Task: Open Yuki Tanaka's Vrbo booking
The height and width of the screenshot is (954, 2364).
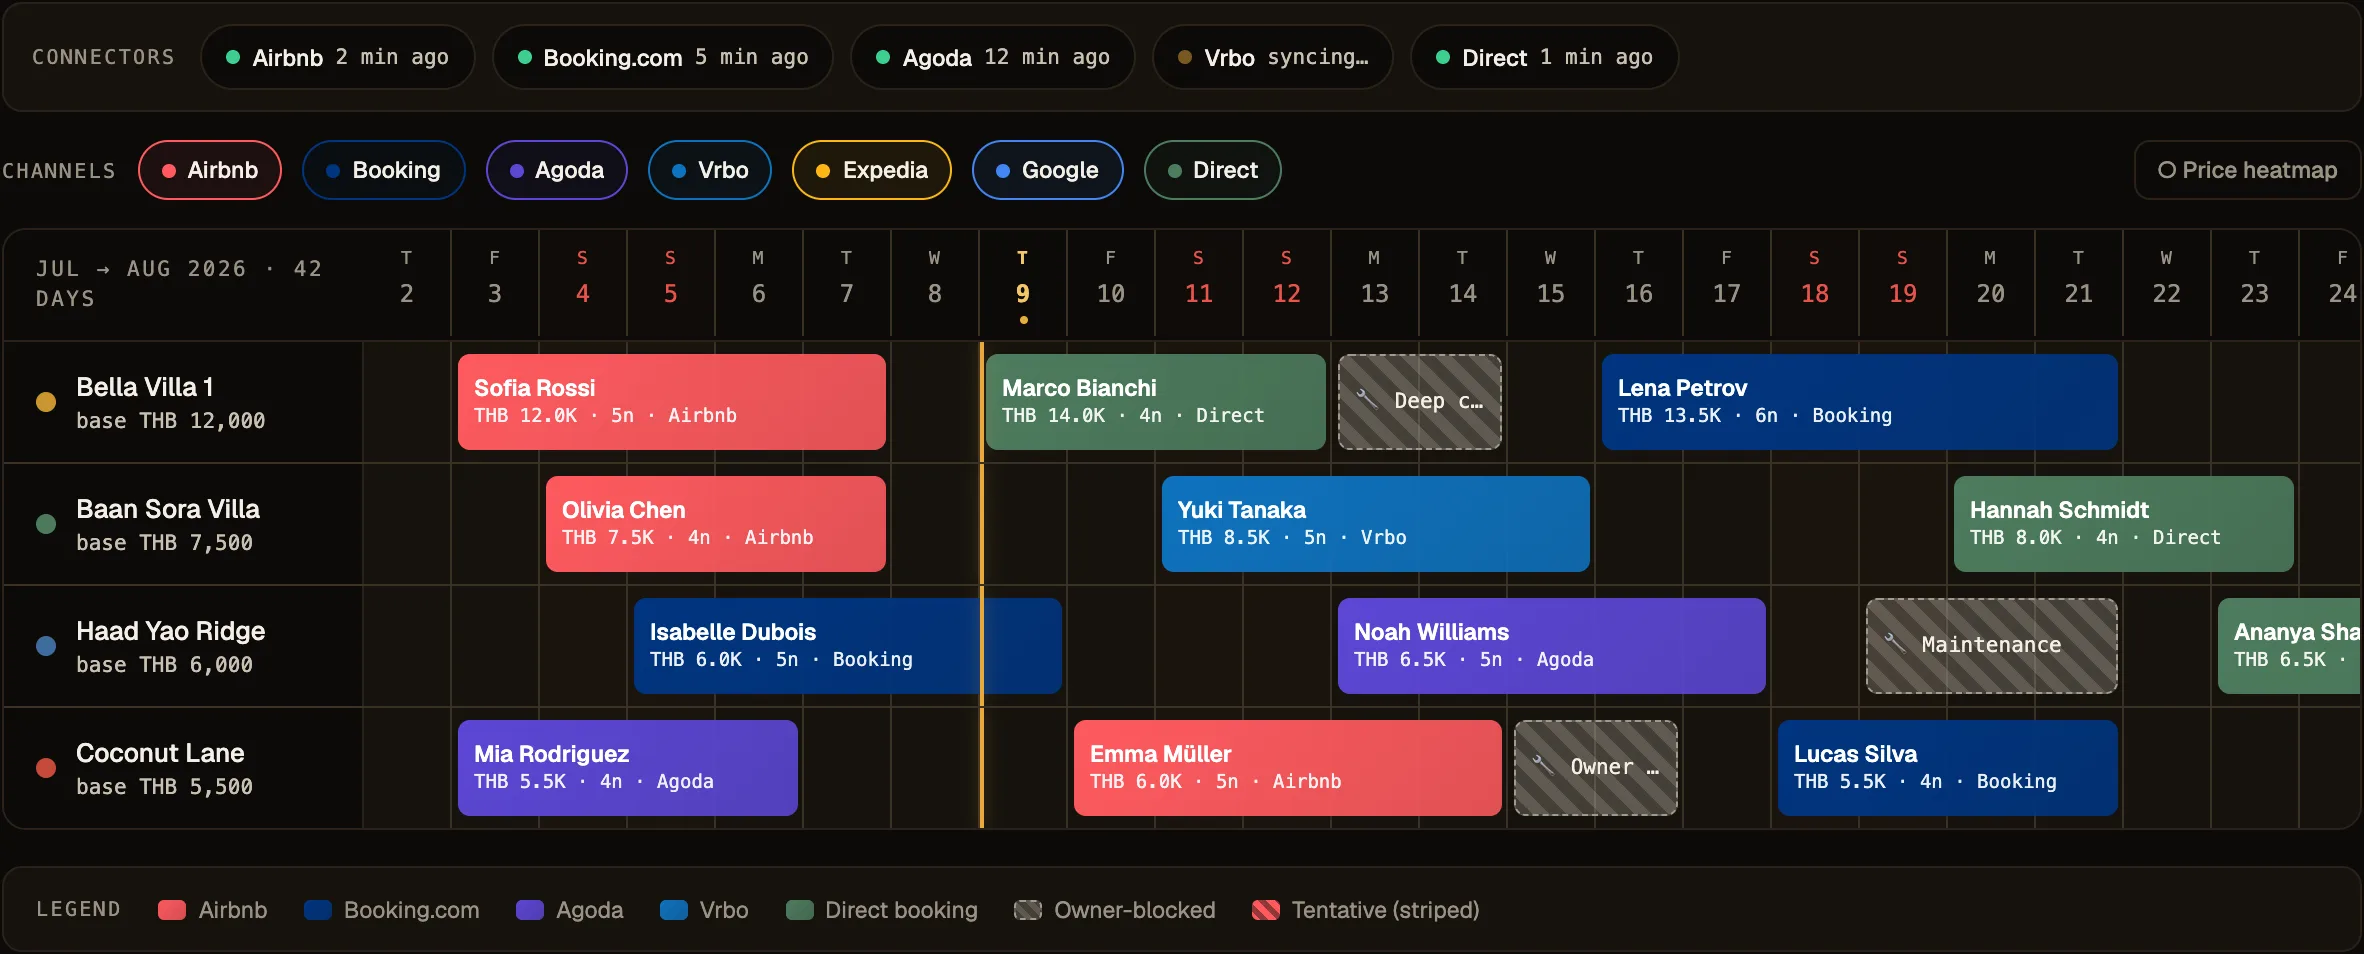Action: [1376, 524]
